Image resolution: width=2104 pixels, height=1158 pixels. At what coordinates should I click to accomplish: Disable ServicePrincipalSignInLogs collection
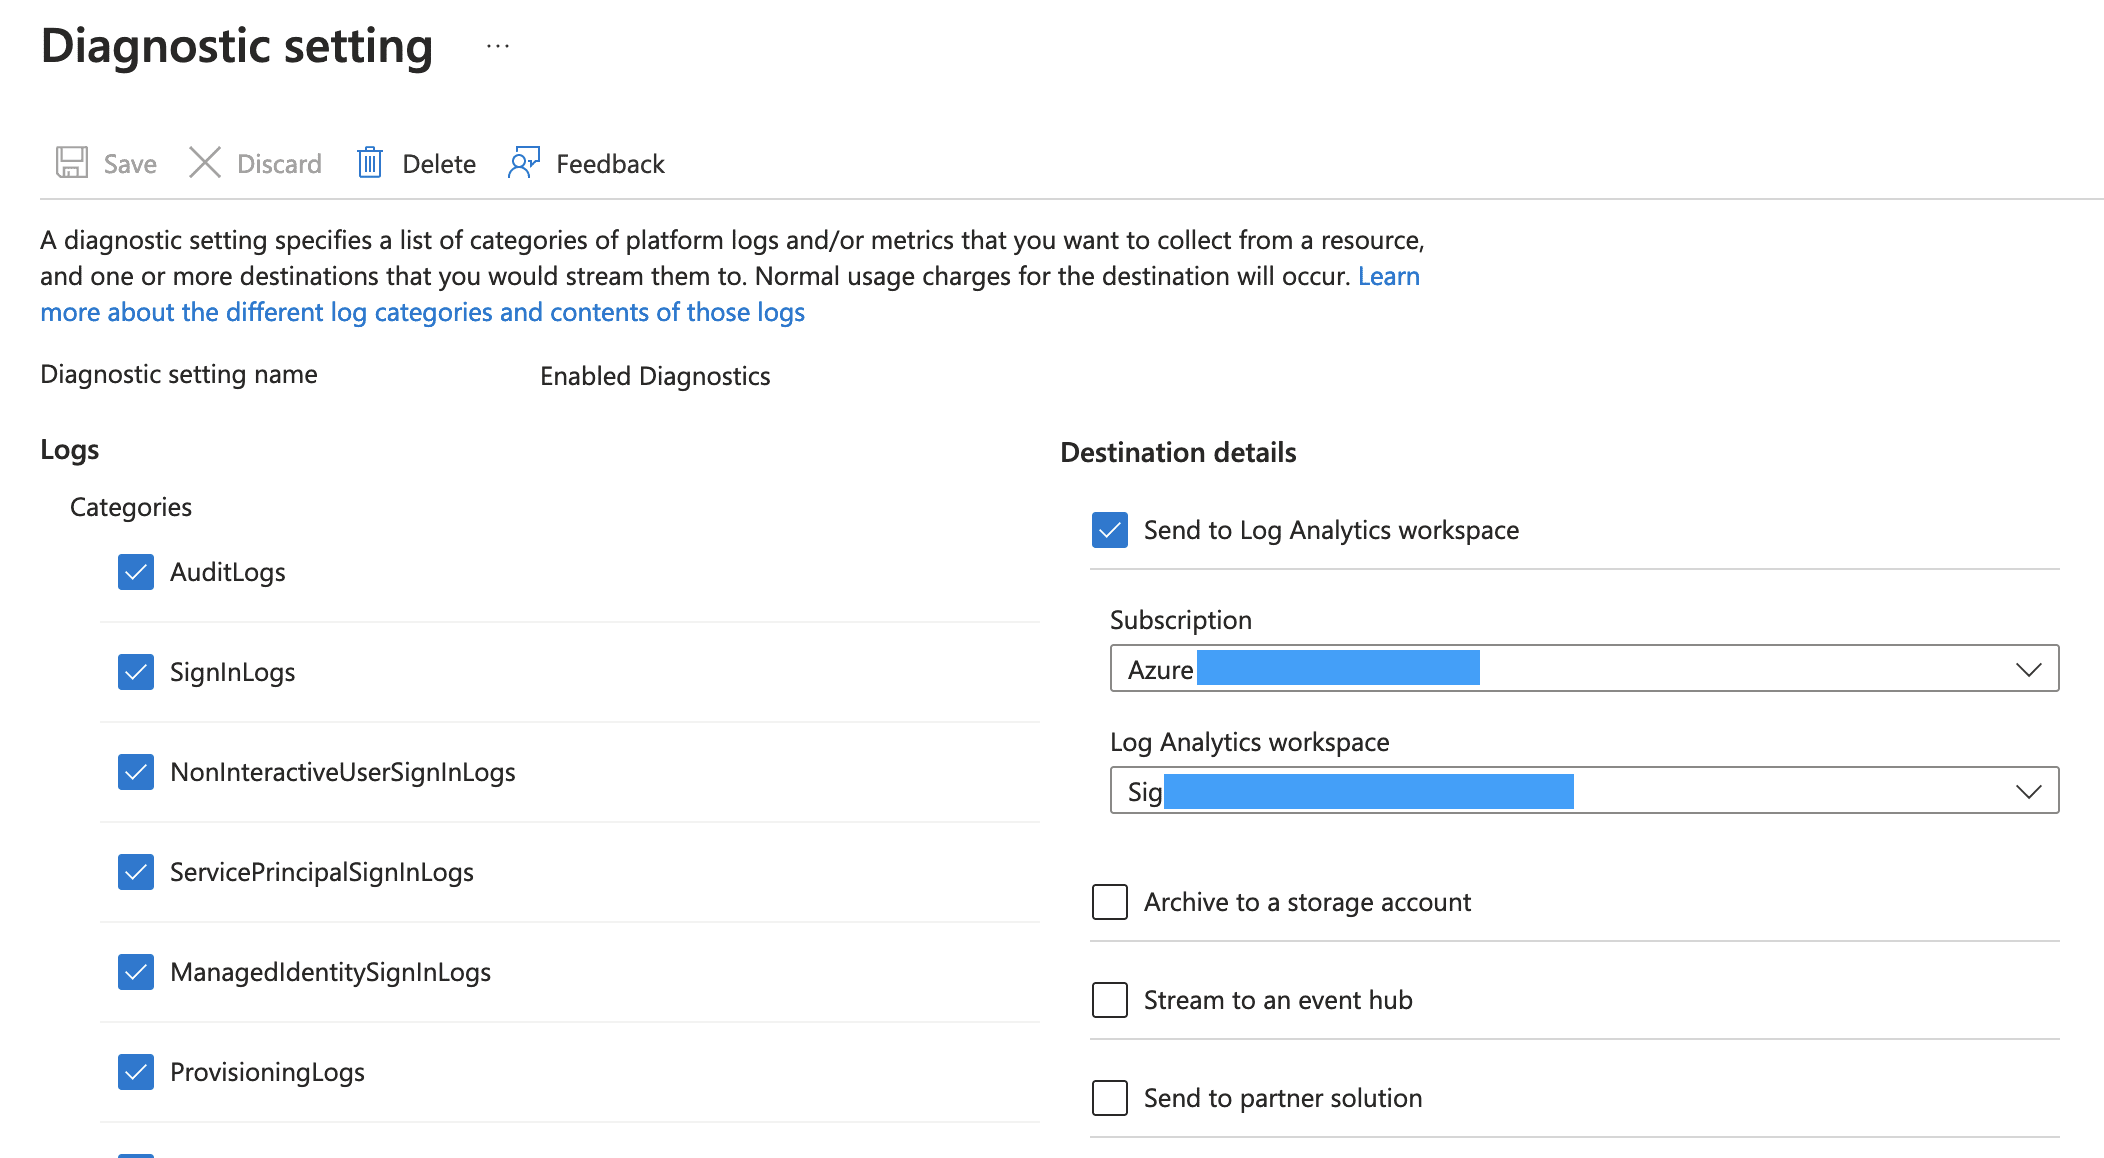(x=136, y=872)
